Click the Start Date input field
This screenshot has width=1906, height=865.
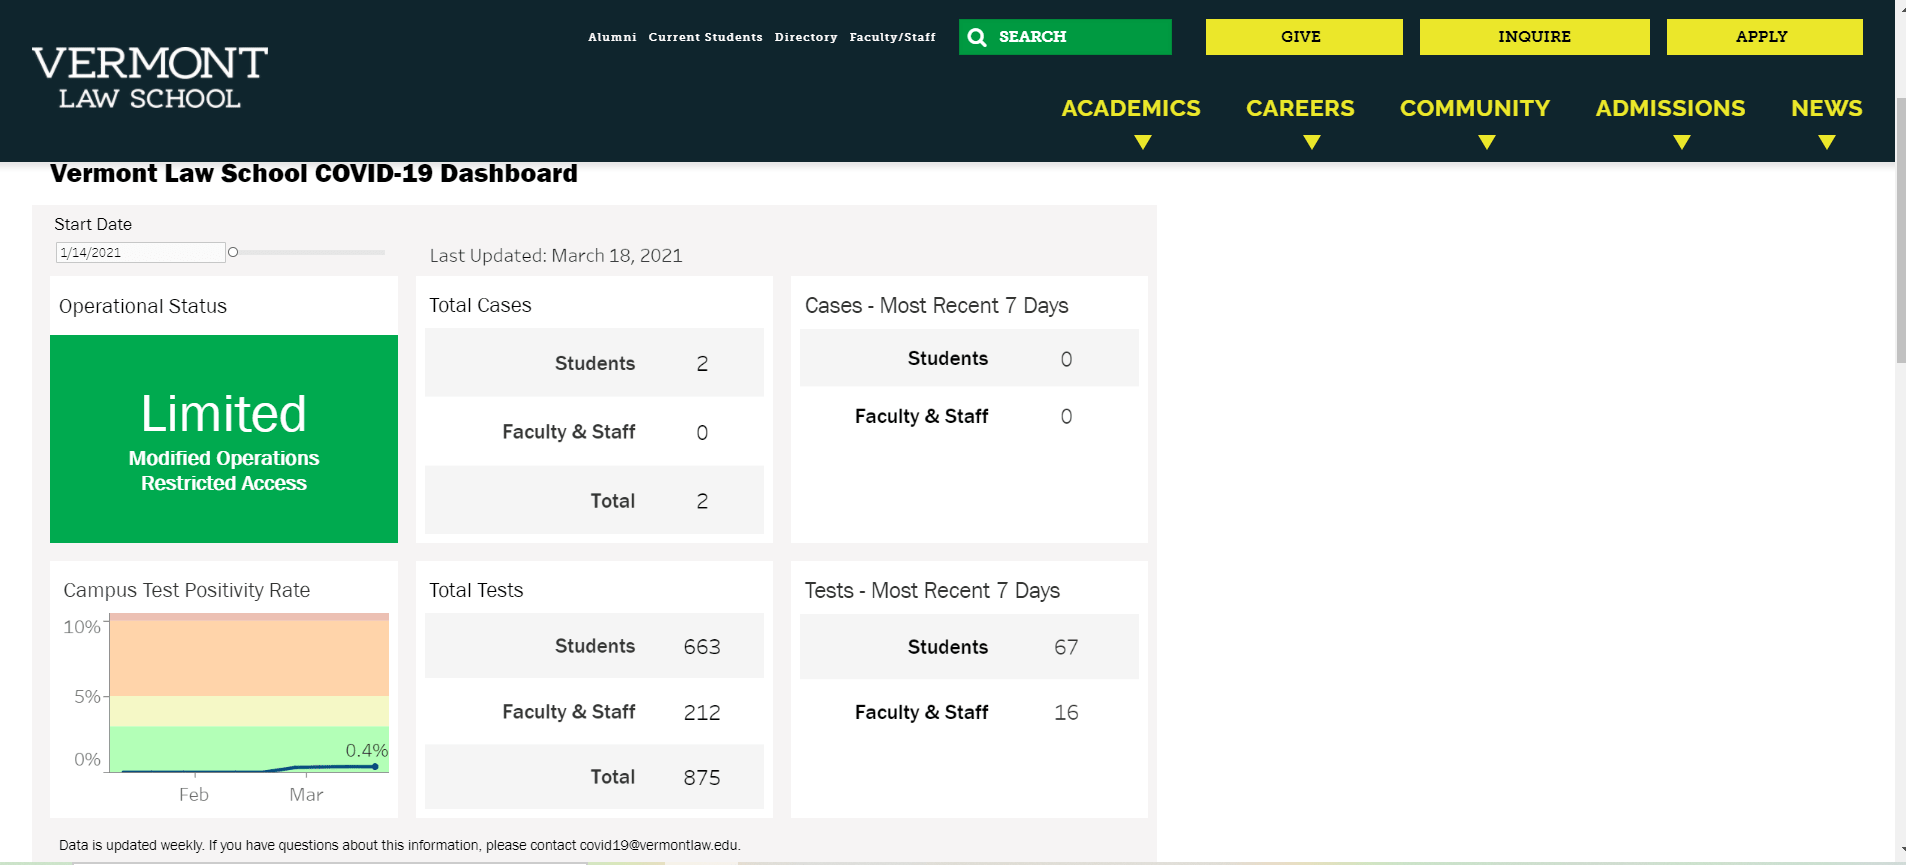point(140,253)
